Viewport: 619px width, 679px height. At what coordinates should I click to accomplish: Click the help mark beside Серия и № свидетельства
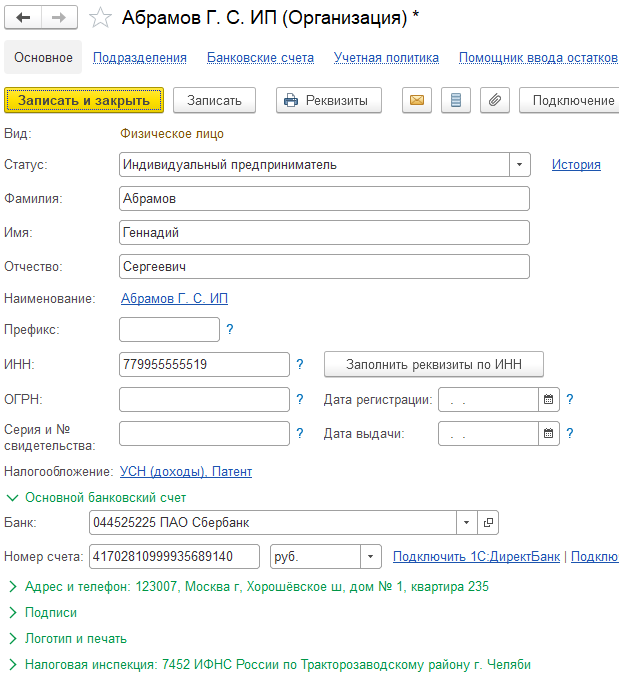coord(300,433)
